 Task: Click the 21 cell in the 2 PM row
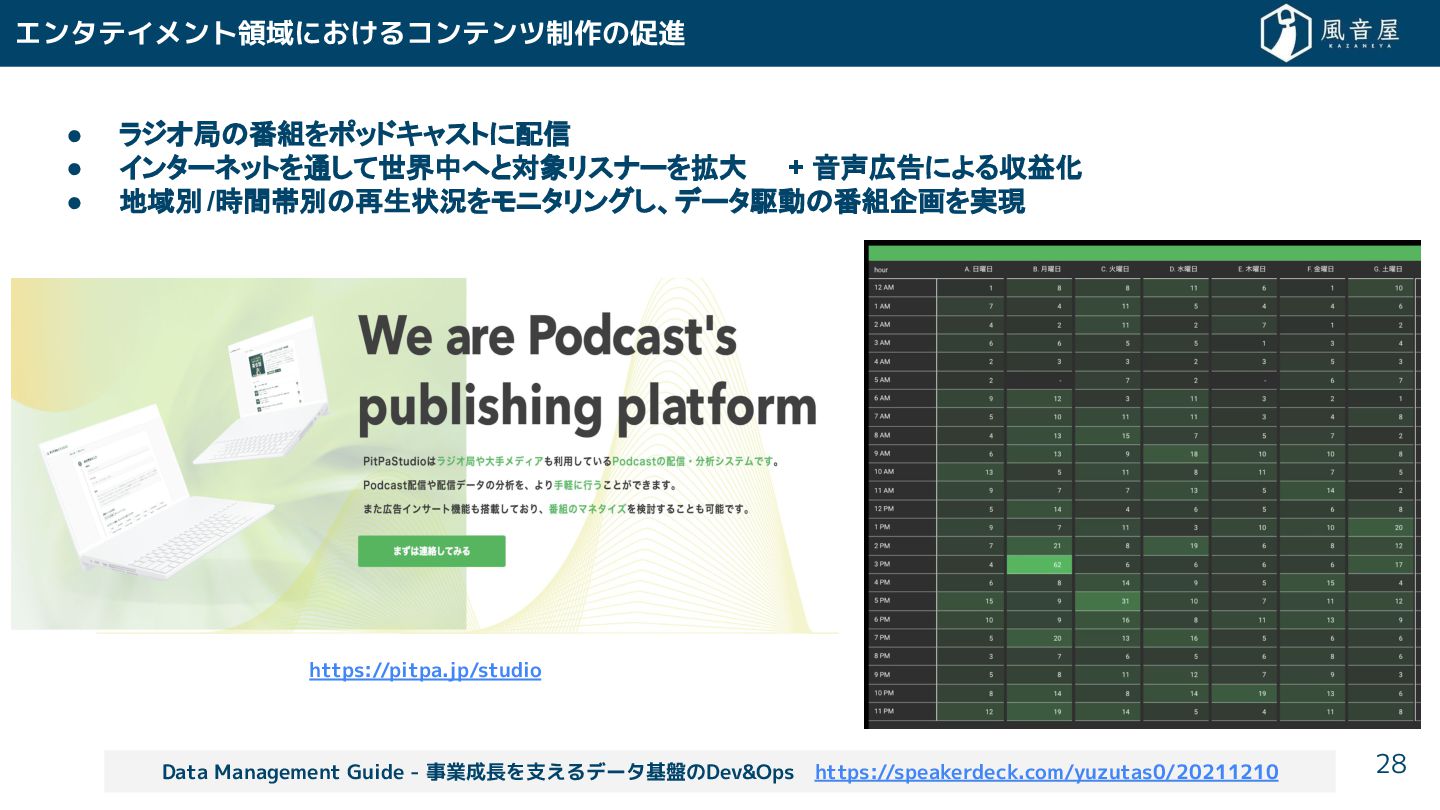[x=1039, y=546]
